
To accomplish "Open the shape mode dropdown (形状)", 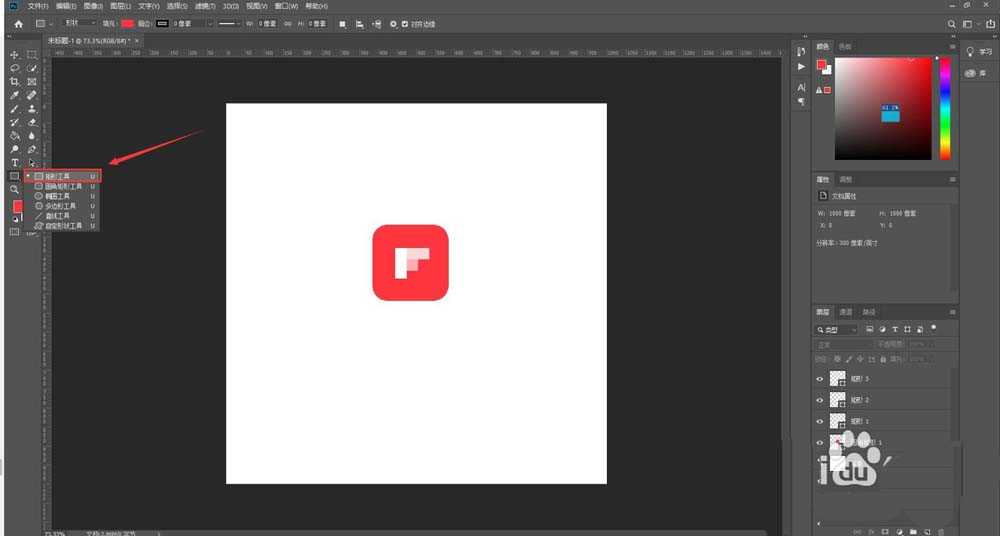I will point(78,23).
